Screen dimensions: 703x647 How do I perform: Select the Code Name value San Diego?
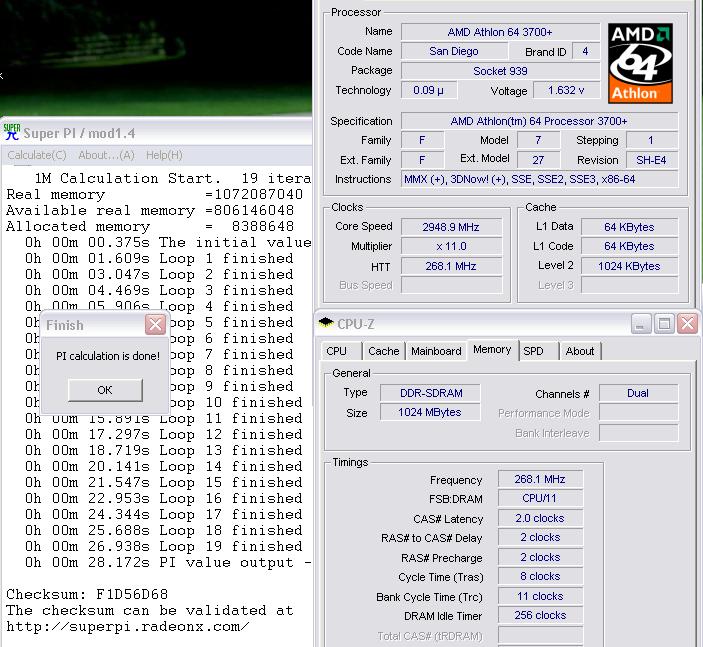(x=454, y=51)
